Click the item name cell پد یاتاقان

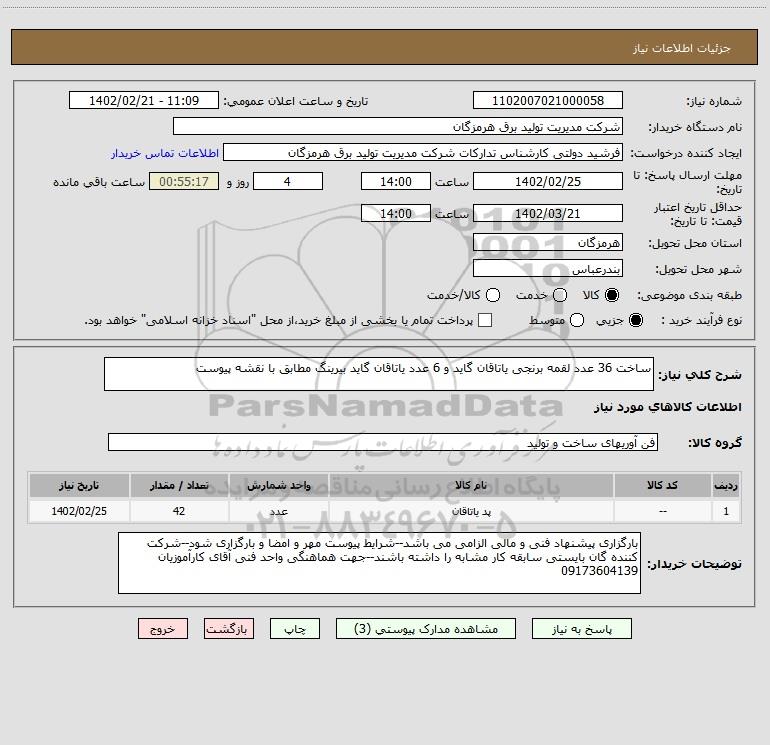(471, 512)
